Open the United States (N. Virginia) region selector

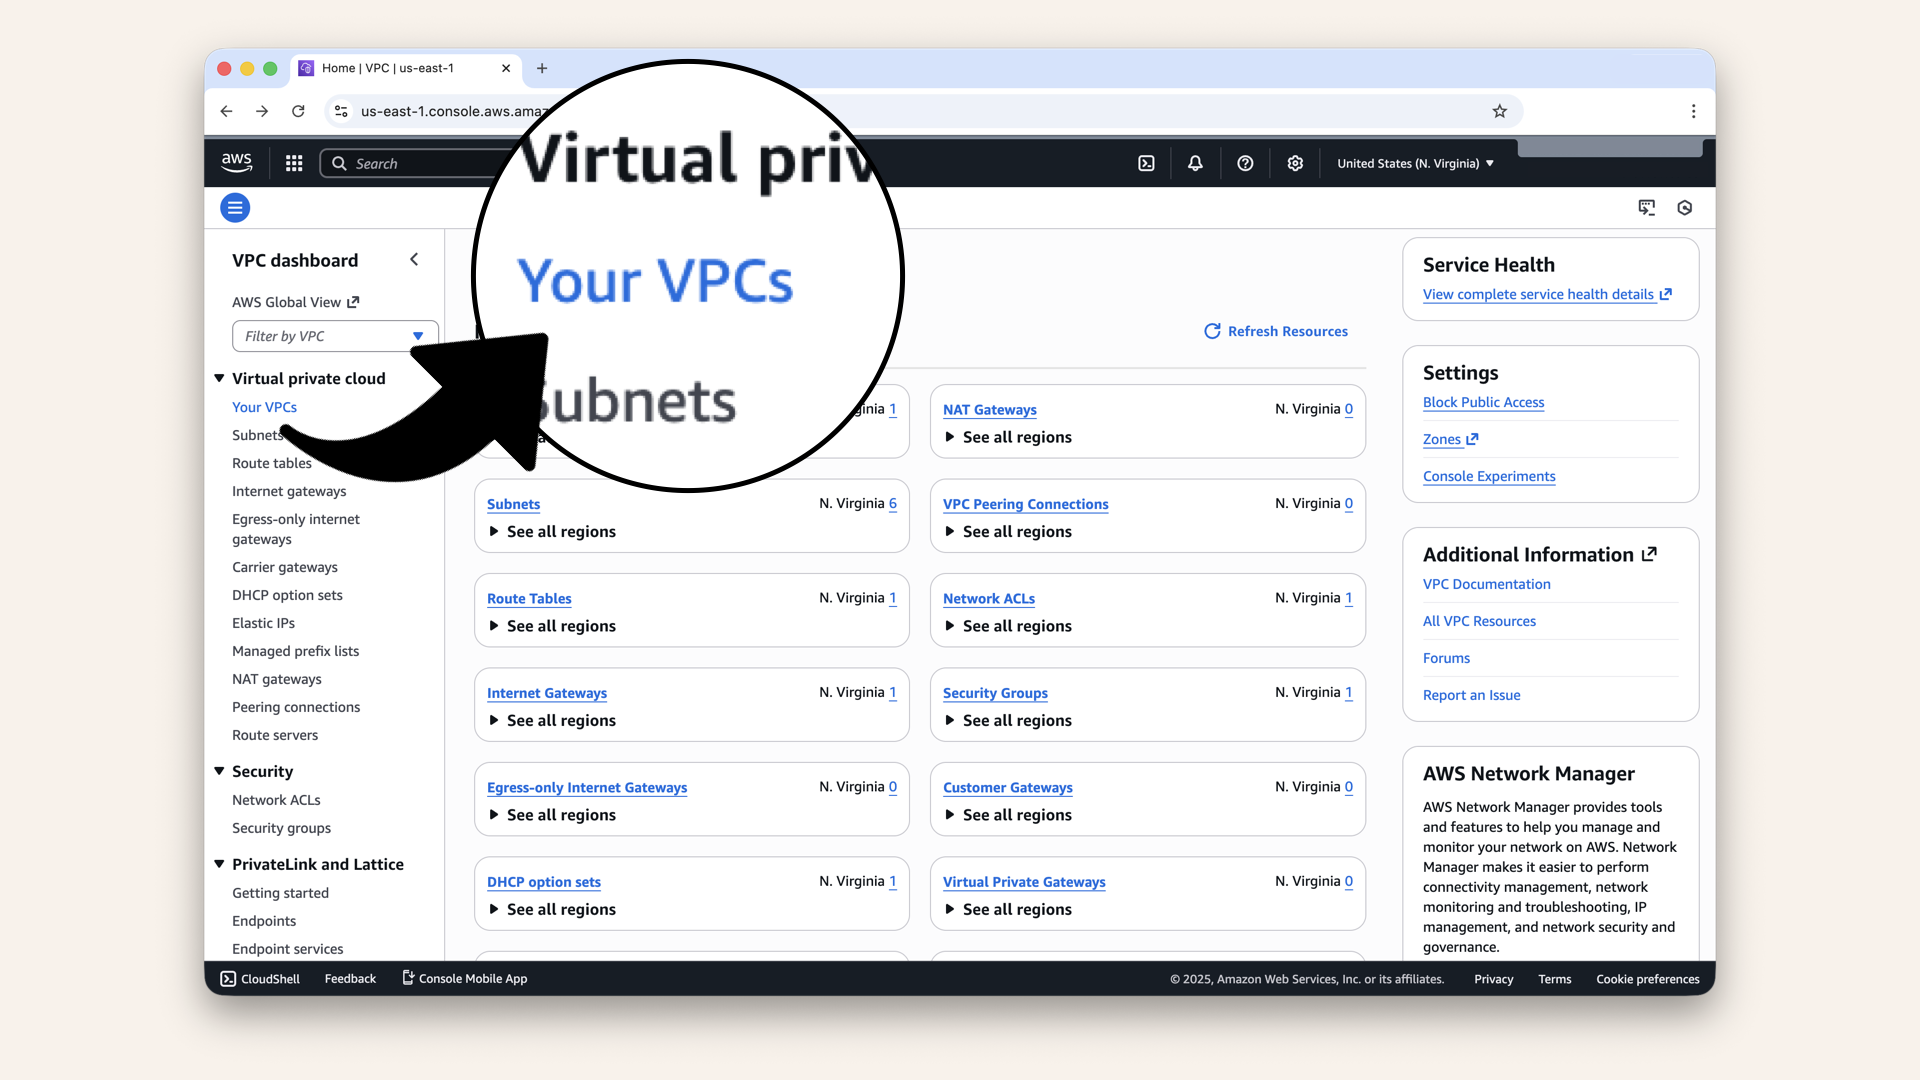coord(1414,162)
